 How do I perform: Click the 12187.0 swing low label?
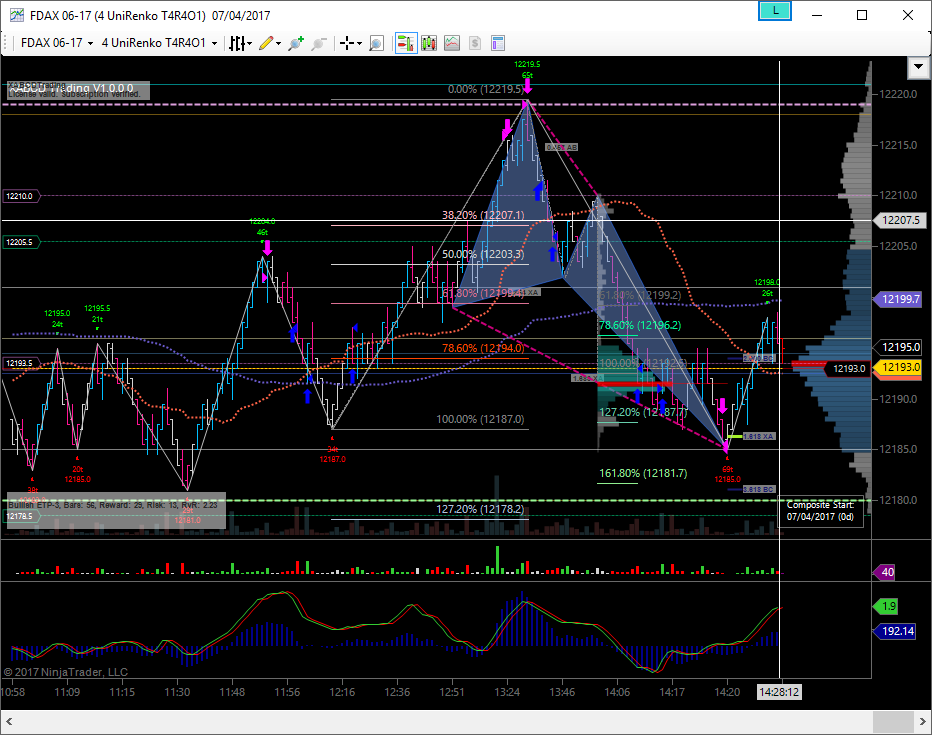332,459
